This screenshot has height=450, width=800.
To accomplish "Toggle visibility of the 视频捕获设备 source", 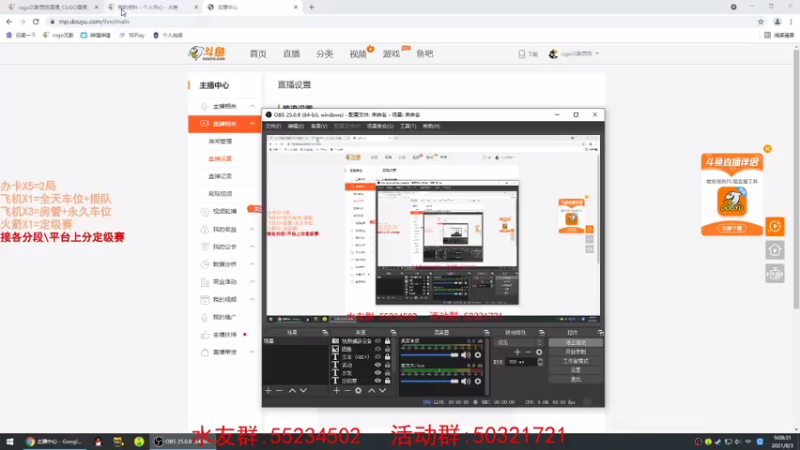I will [378, 341].
